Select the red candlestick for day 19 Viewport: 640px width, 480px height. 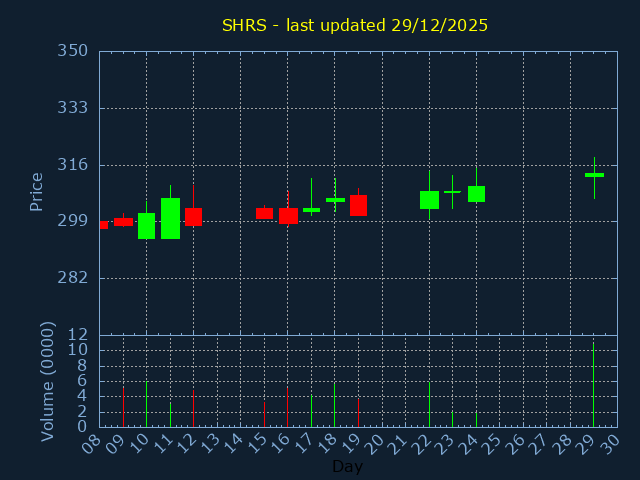click(x=358, y=205)
